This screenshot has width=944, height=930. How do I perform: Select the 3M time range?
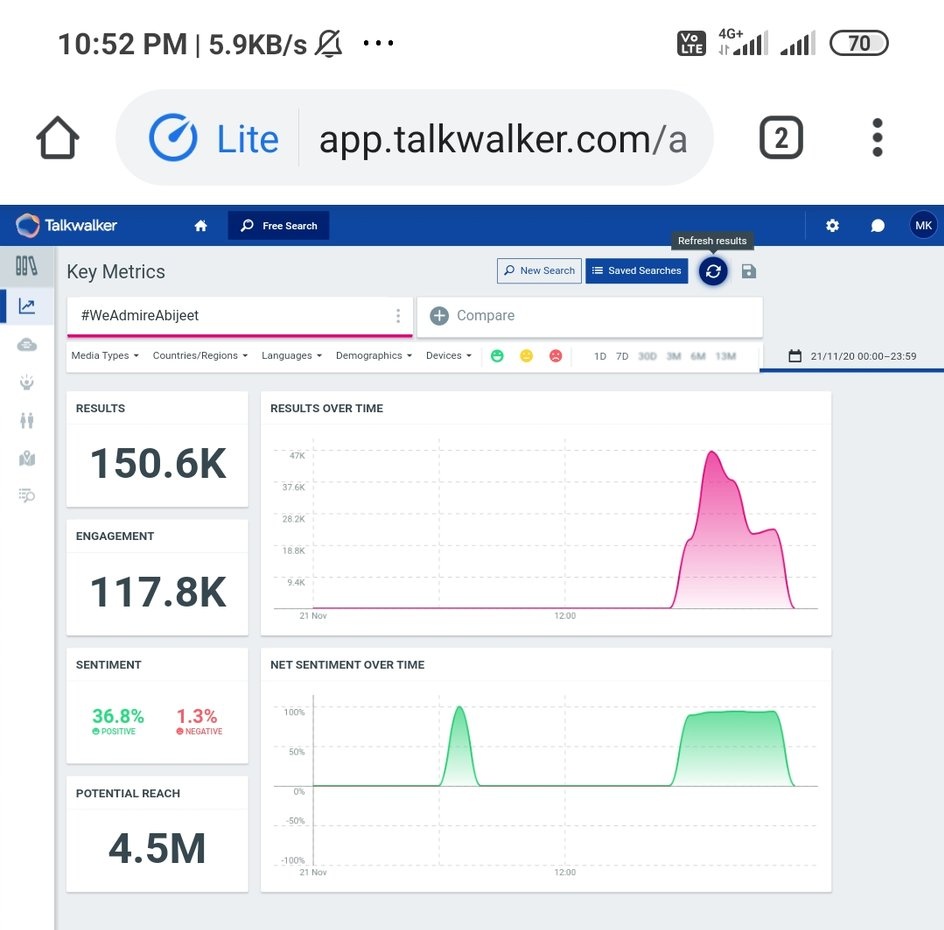pos(674,356)
